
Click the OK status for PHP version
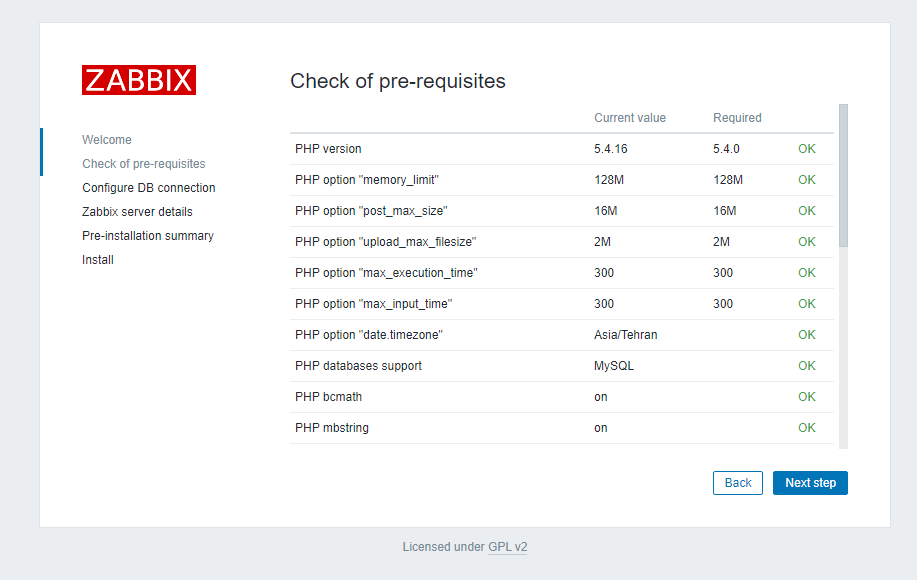807,149
